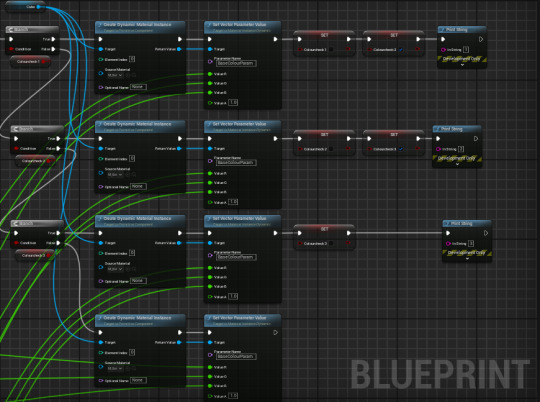Click Element Index field in third Create Dynamic Material Instance
Screen dimensions: 540x402
tap(132, 253)
